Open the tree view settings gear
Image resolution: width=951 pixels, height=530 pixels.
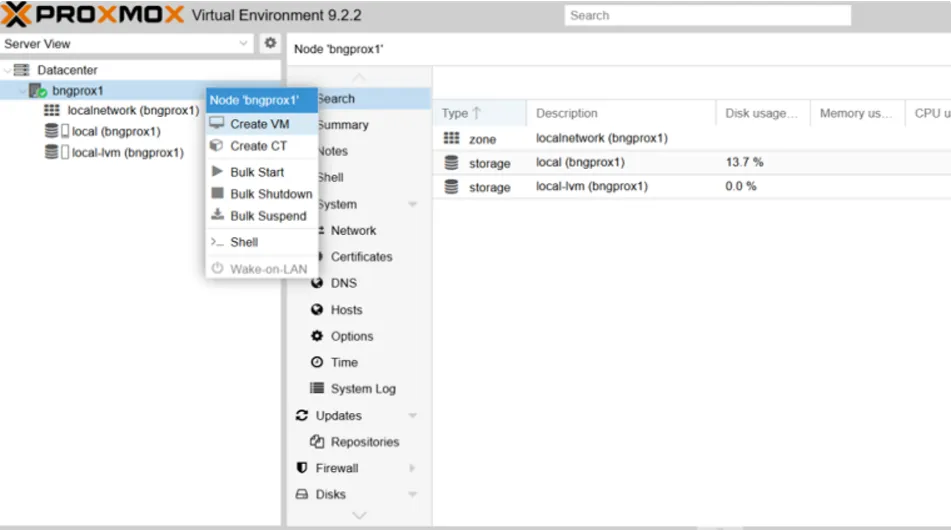click(x=270, y=43)
